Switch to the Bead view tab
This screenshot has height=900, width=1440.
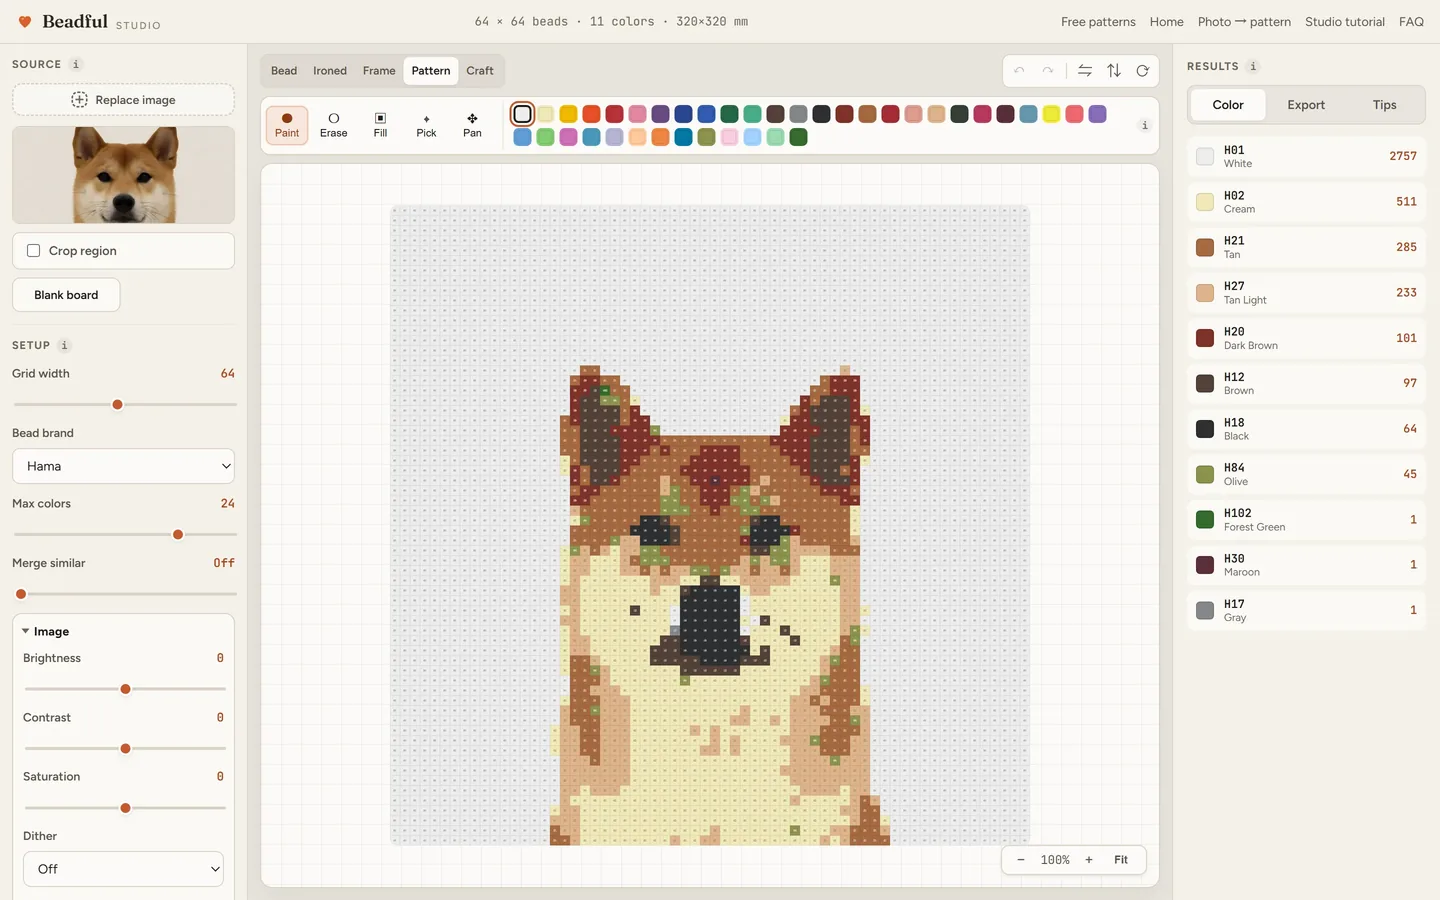click(x=284, y=71)
